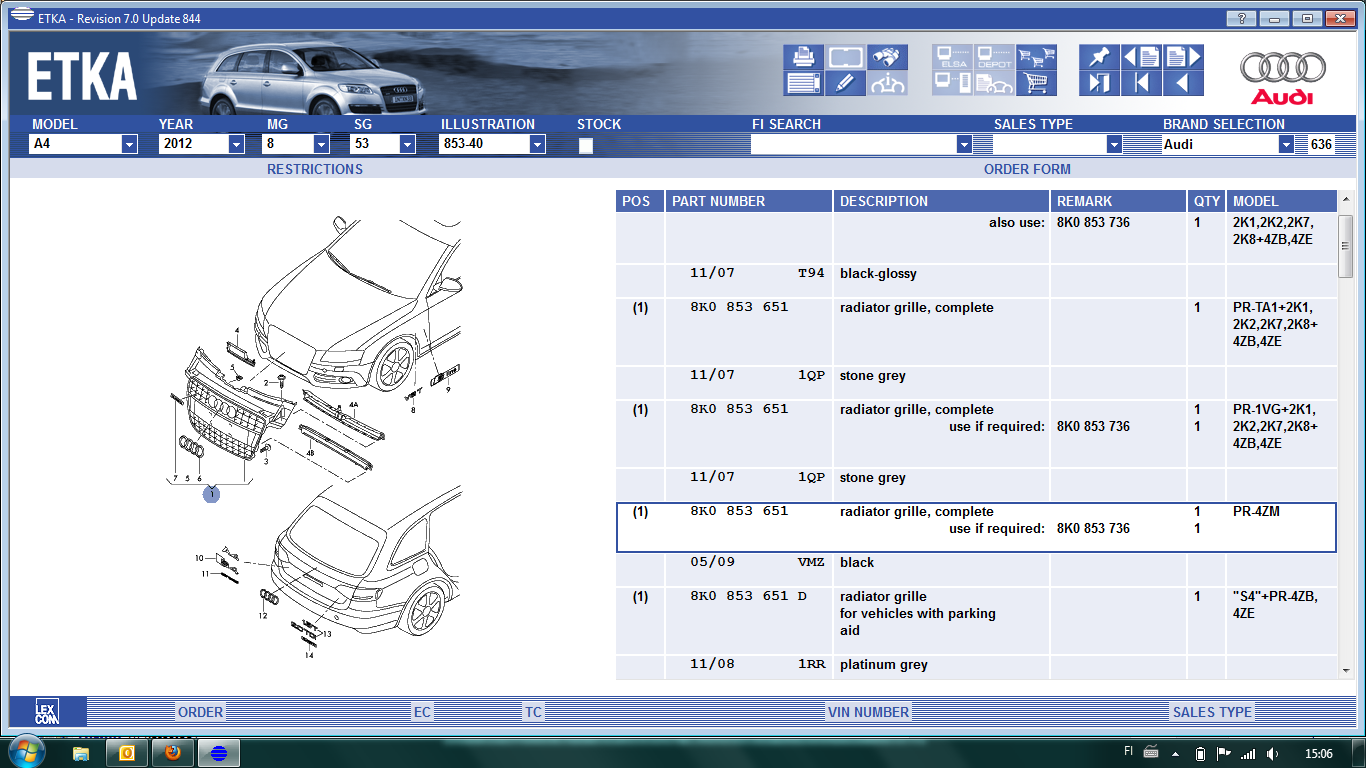Toggle the STOCK checkbox
Screen dimensions: 1366x768
point(586,145)
